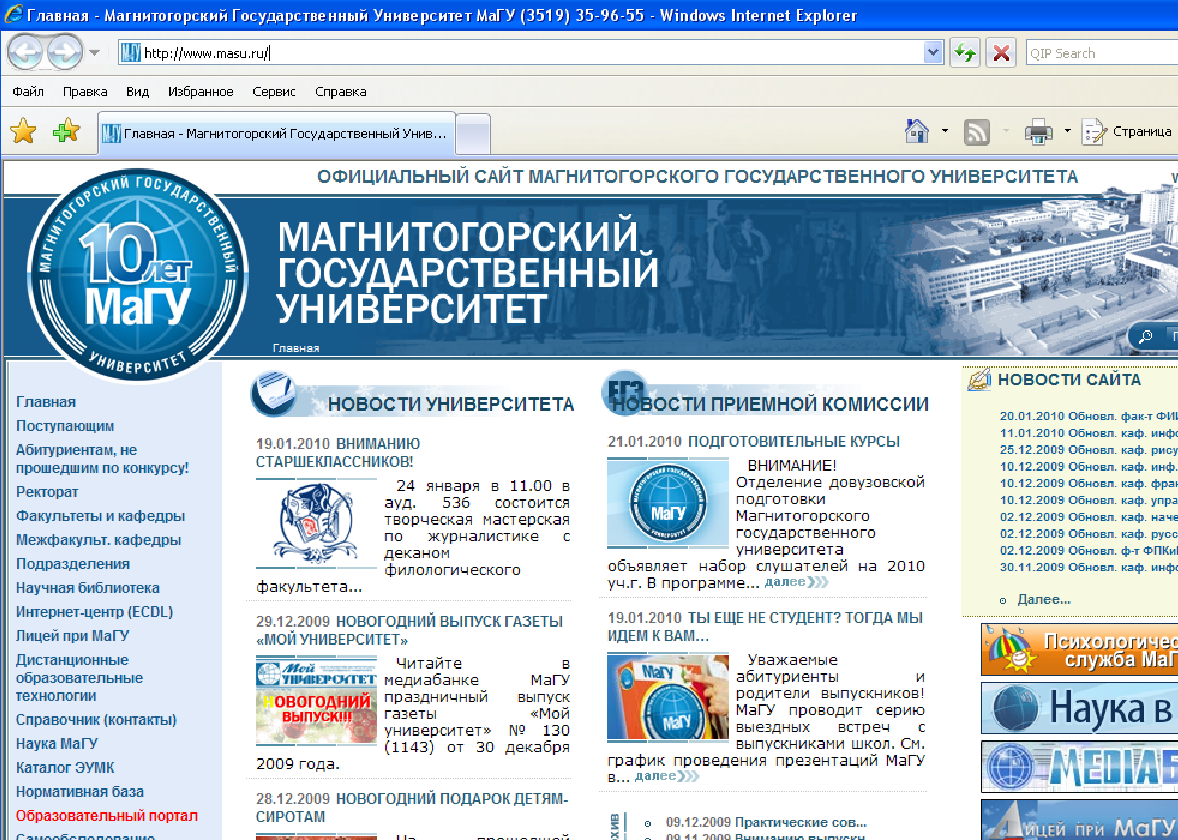This screenshot has width=1178, height=840.
Task: Open Лицей при МаГУ sidebar link
Action: click(73, 636)
